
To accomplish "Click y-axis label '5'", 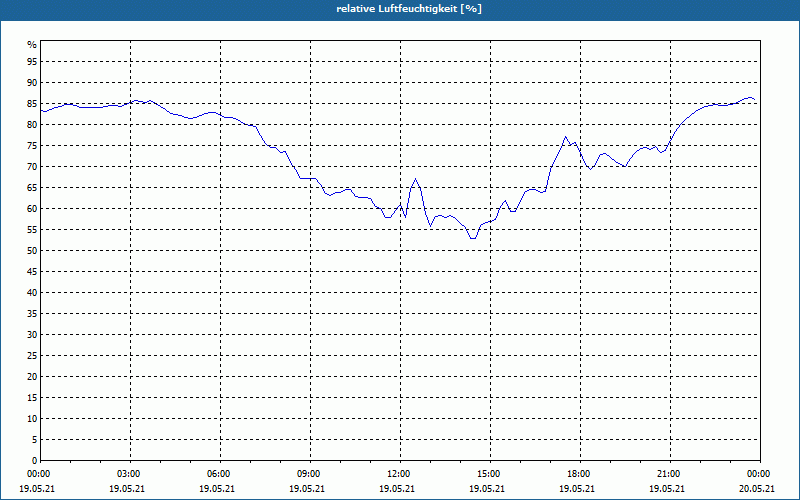I will [35, 440].
